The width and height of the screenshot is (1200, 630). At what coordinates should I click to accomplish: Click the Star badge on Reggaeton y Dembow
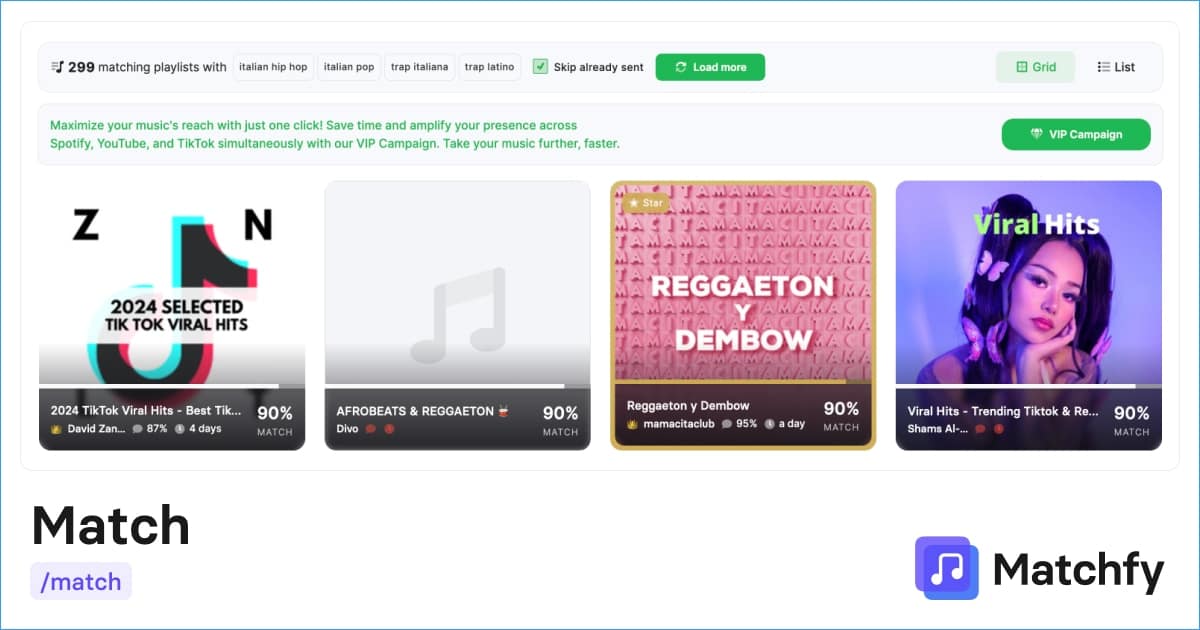tap(645, 203)
